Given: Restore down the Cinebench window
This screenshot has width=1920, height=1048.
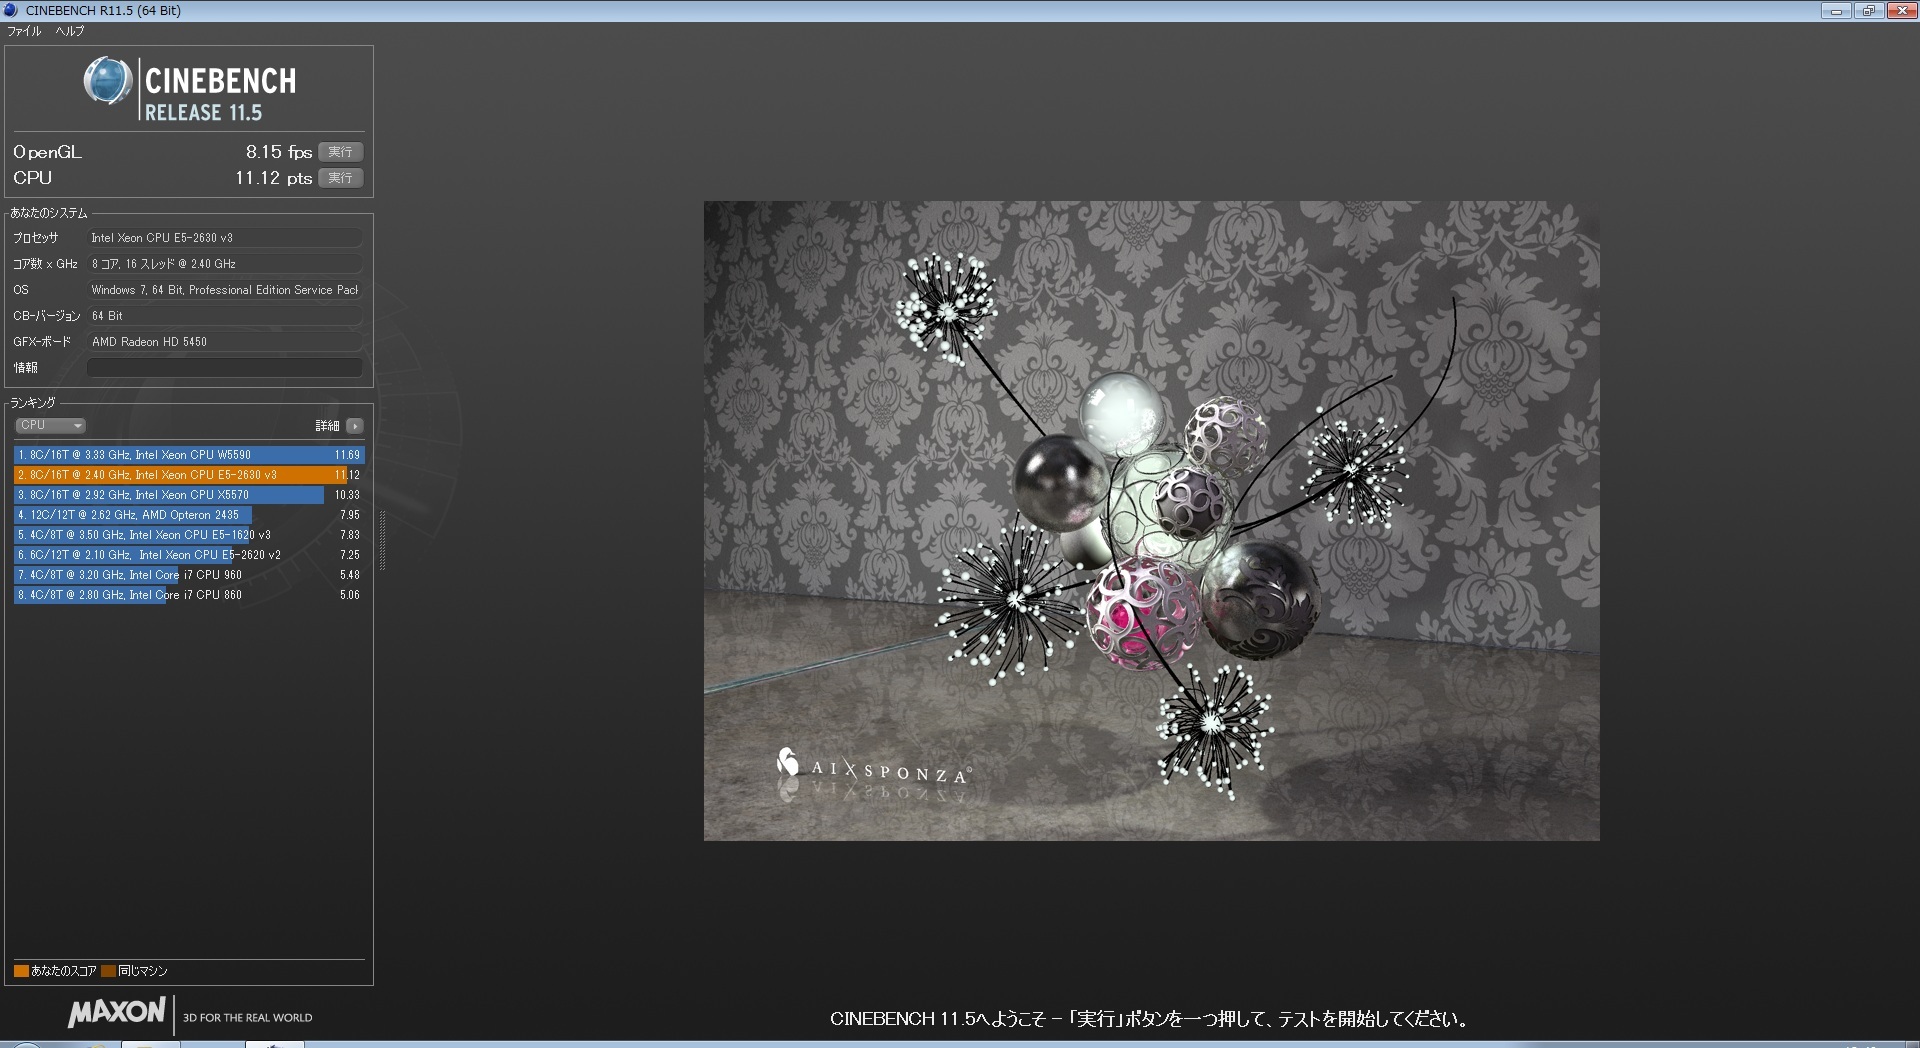Looking at the screenshot, I should (x=1867, y=11).
